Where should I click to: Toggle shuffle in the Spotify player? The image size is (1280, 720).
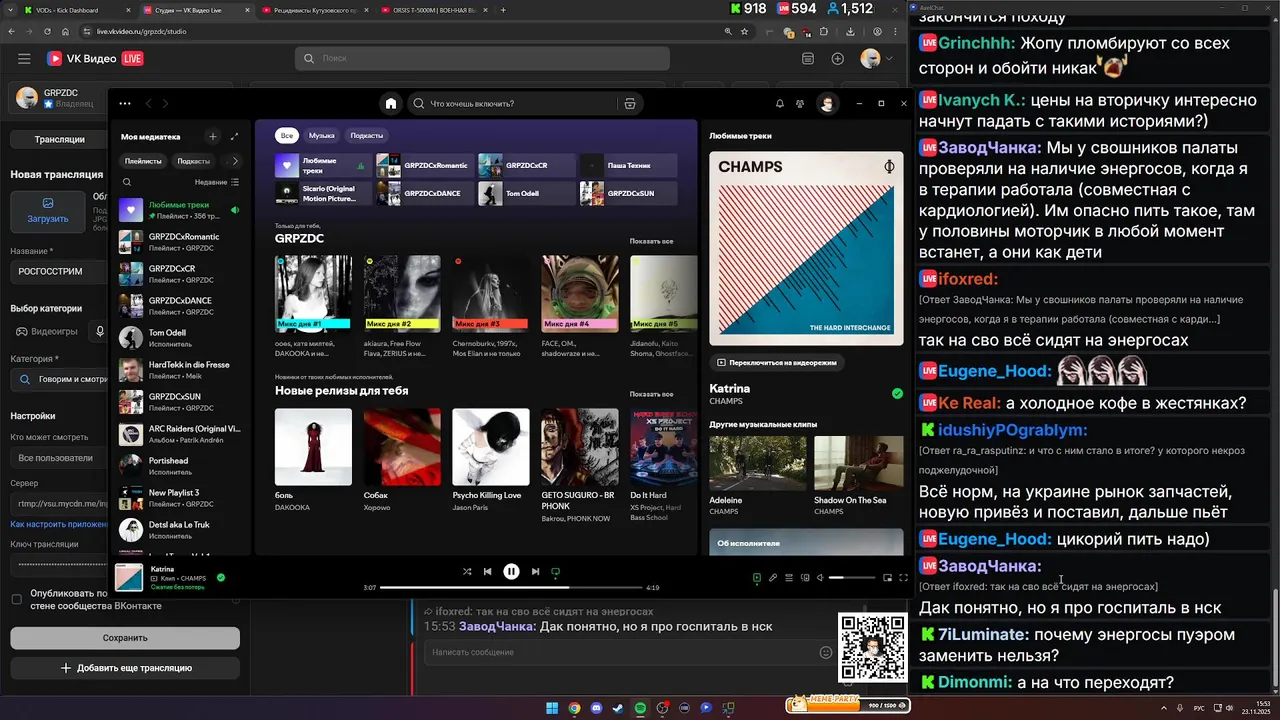(467, 572)
